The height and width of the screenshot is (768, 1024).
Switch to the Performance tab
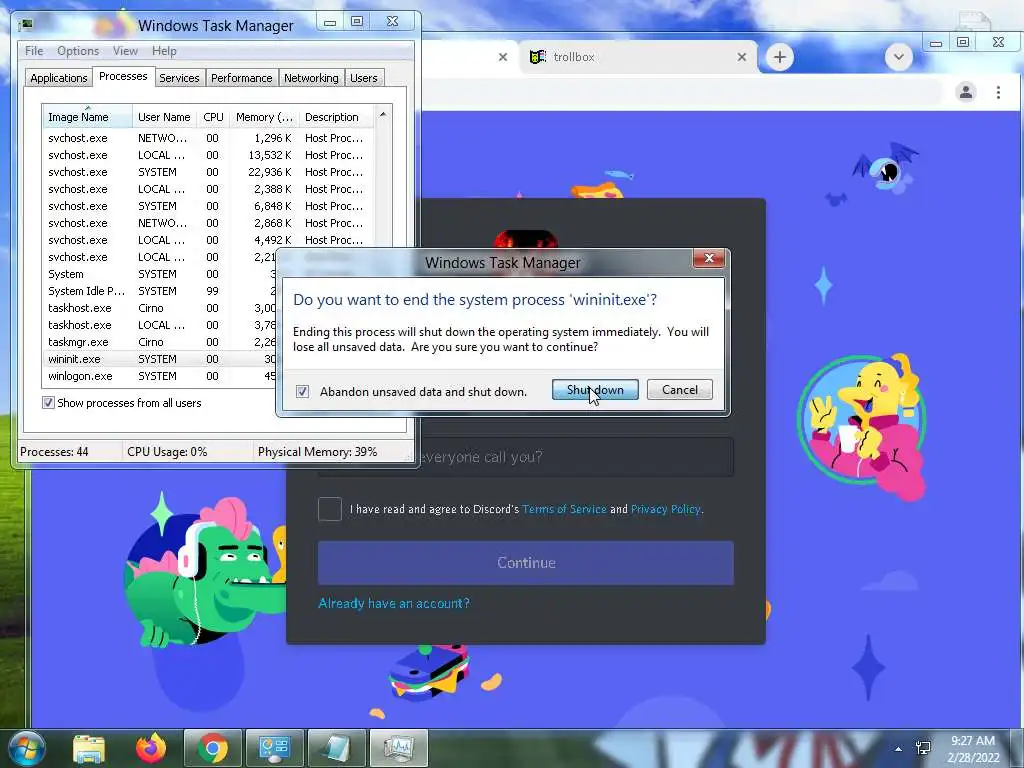pyautogui.click(x=242, y=78)
